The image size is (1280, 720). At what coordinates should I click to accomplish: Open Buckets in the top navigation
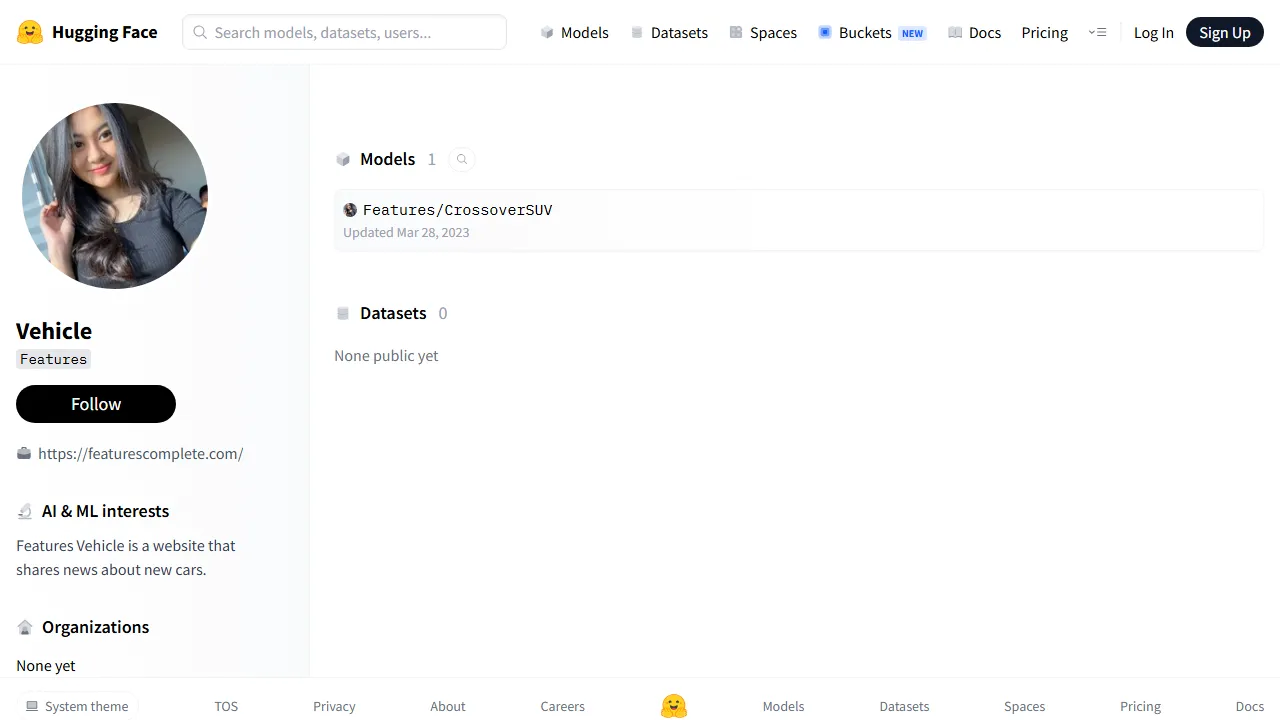[x=872, y=33]
